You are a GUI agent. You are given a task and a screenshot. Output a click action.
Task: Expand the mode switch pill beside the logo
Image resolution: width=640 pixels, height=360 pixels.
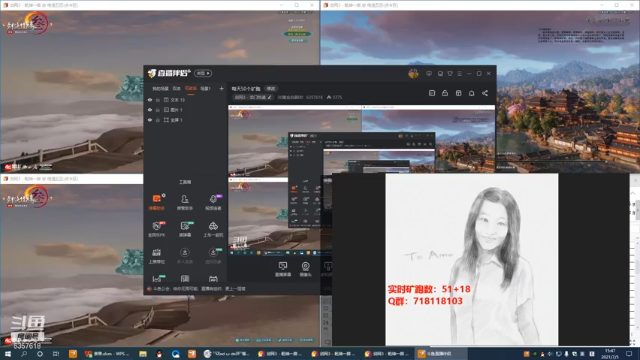point(203,73)
